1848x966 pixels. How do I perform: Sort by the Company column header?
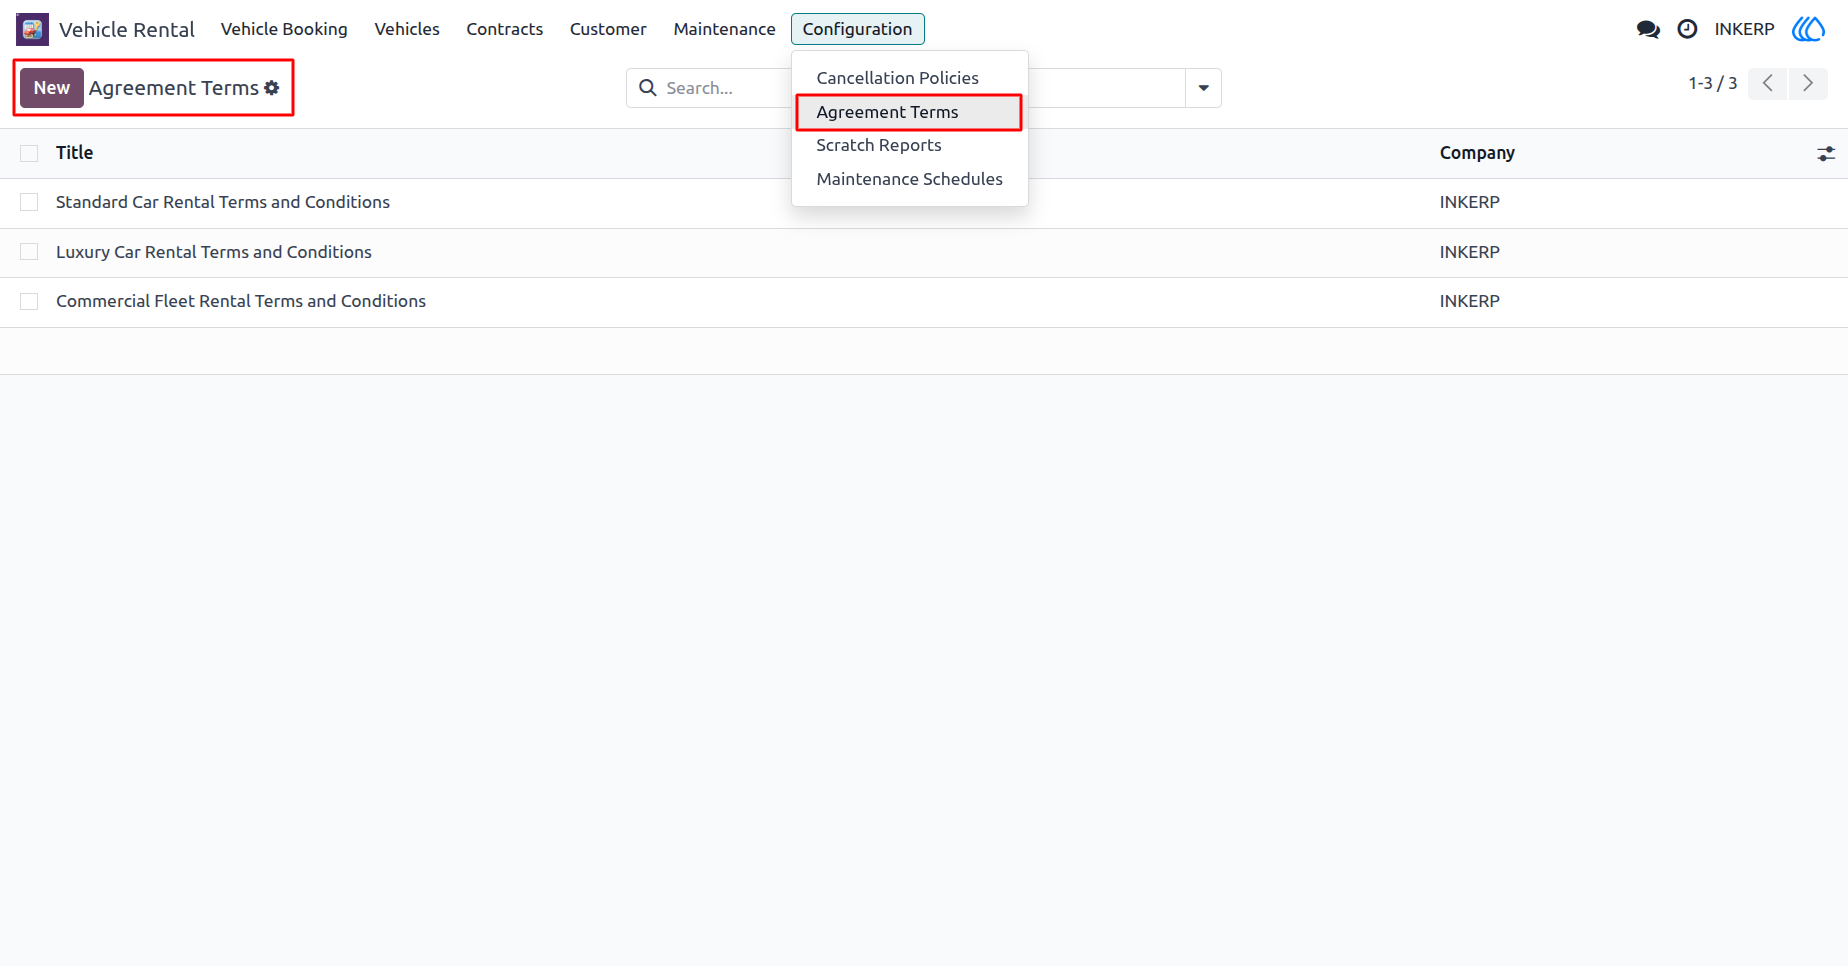click(1477, 153)
